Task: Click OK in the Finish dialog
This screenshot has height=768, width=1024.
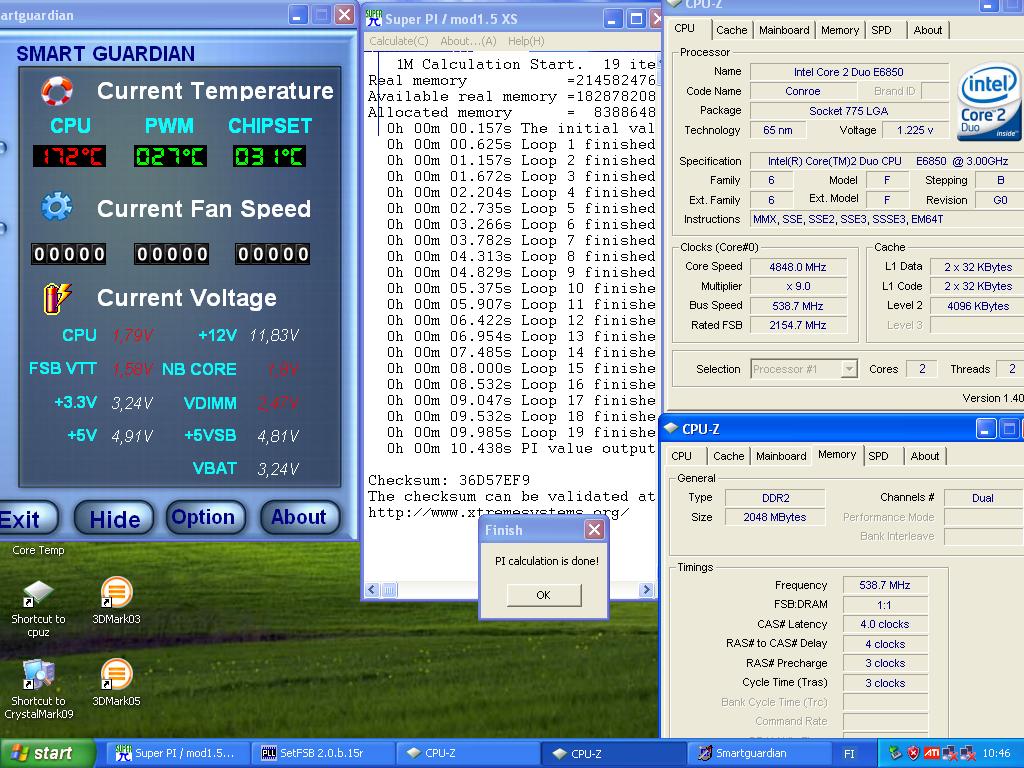Action: (x=543, y=595)
